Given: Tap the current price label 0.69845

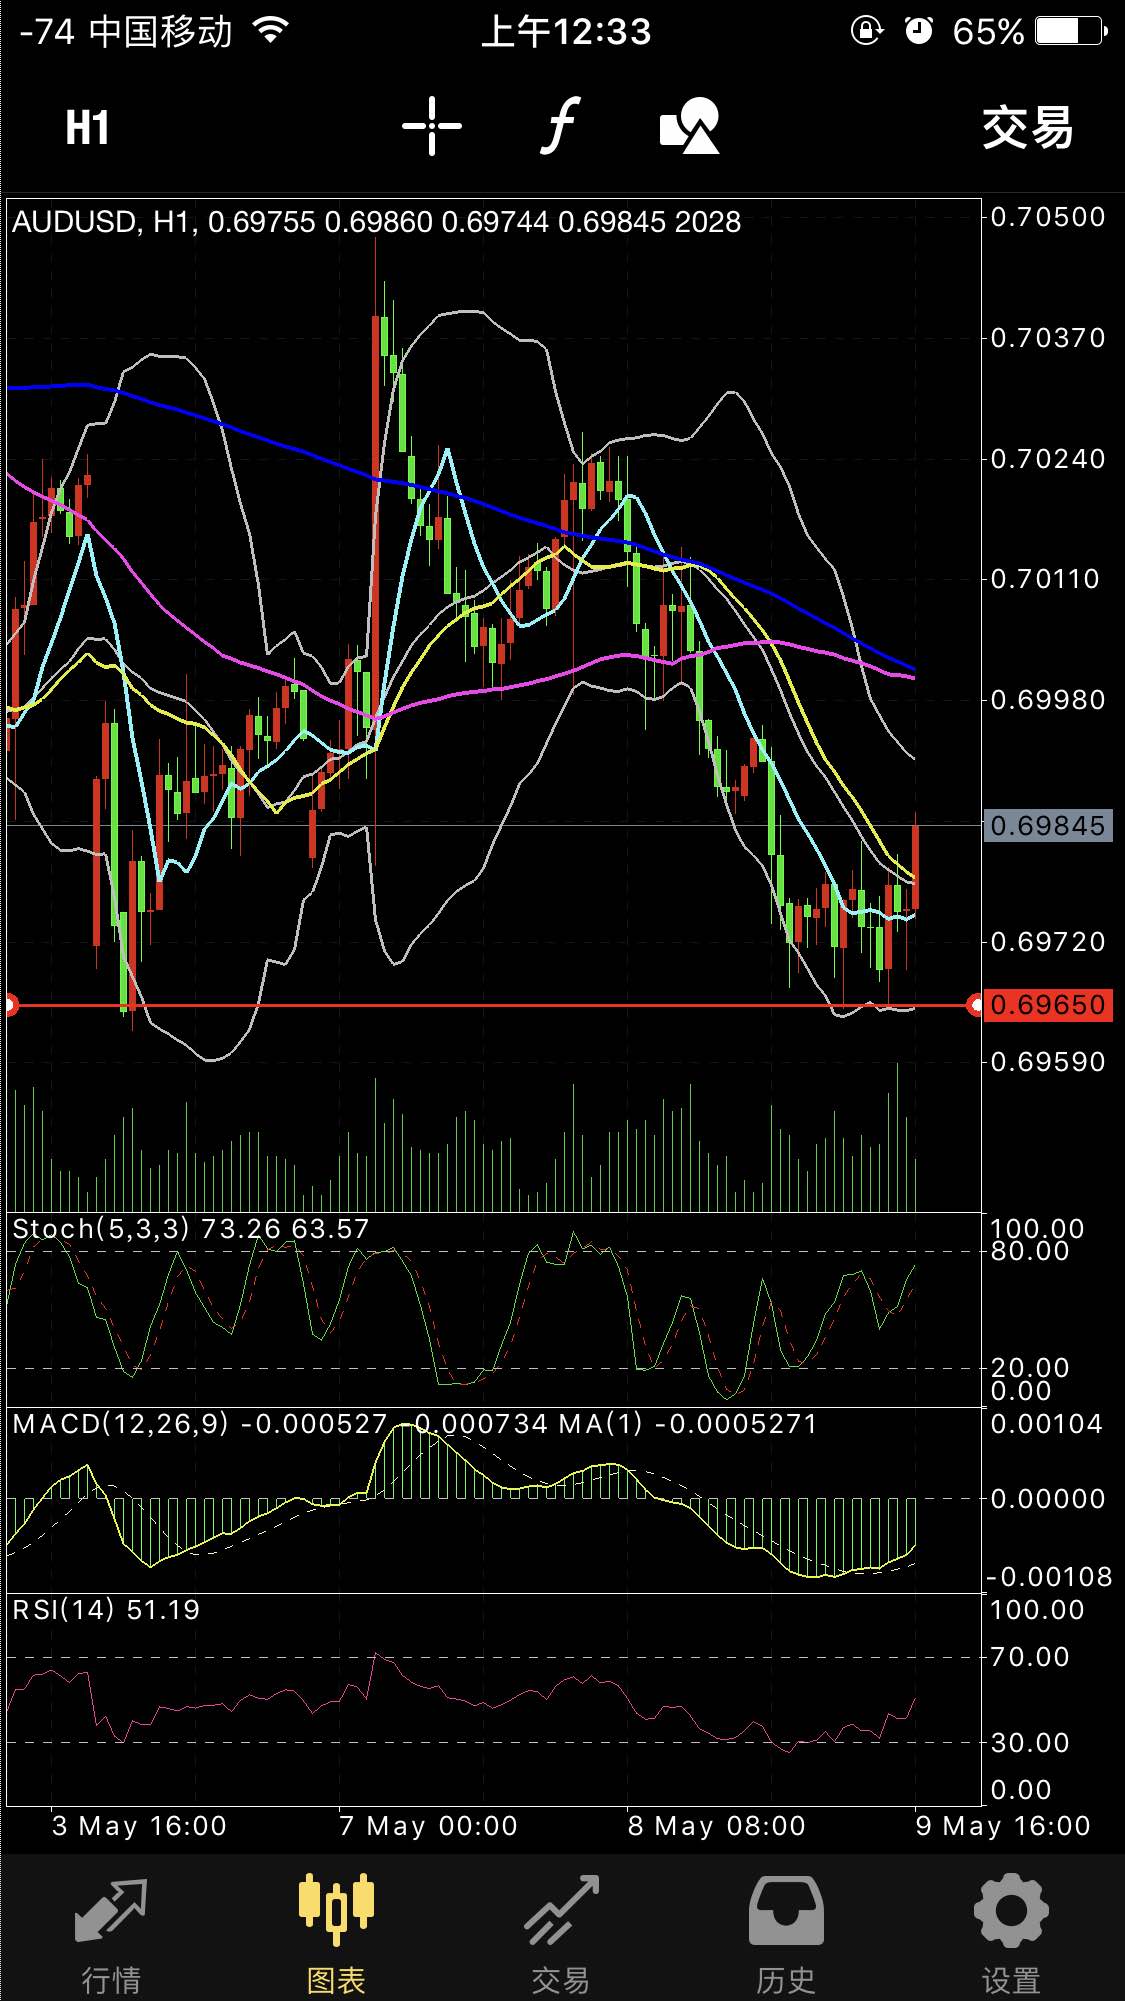Looking at the screenshot, I should click(1048, 825).
